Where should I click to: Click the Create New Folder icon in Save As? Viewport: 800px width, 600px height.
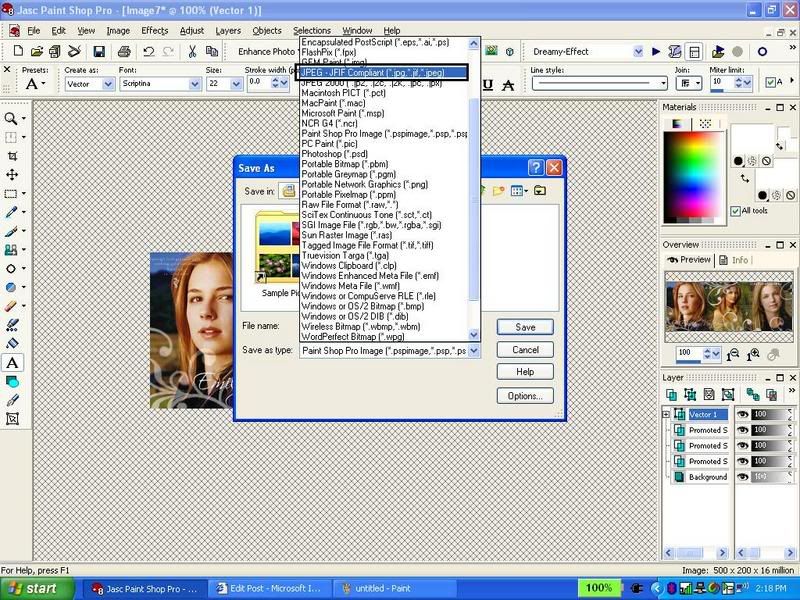click(498, 191)
